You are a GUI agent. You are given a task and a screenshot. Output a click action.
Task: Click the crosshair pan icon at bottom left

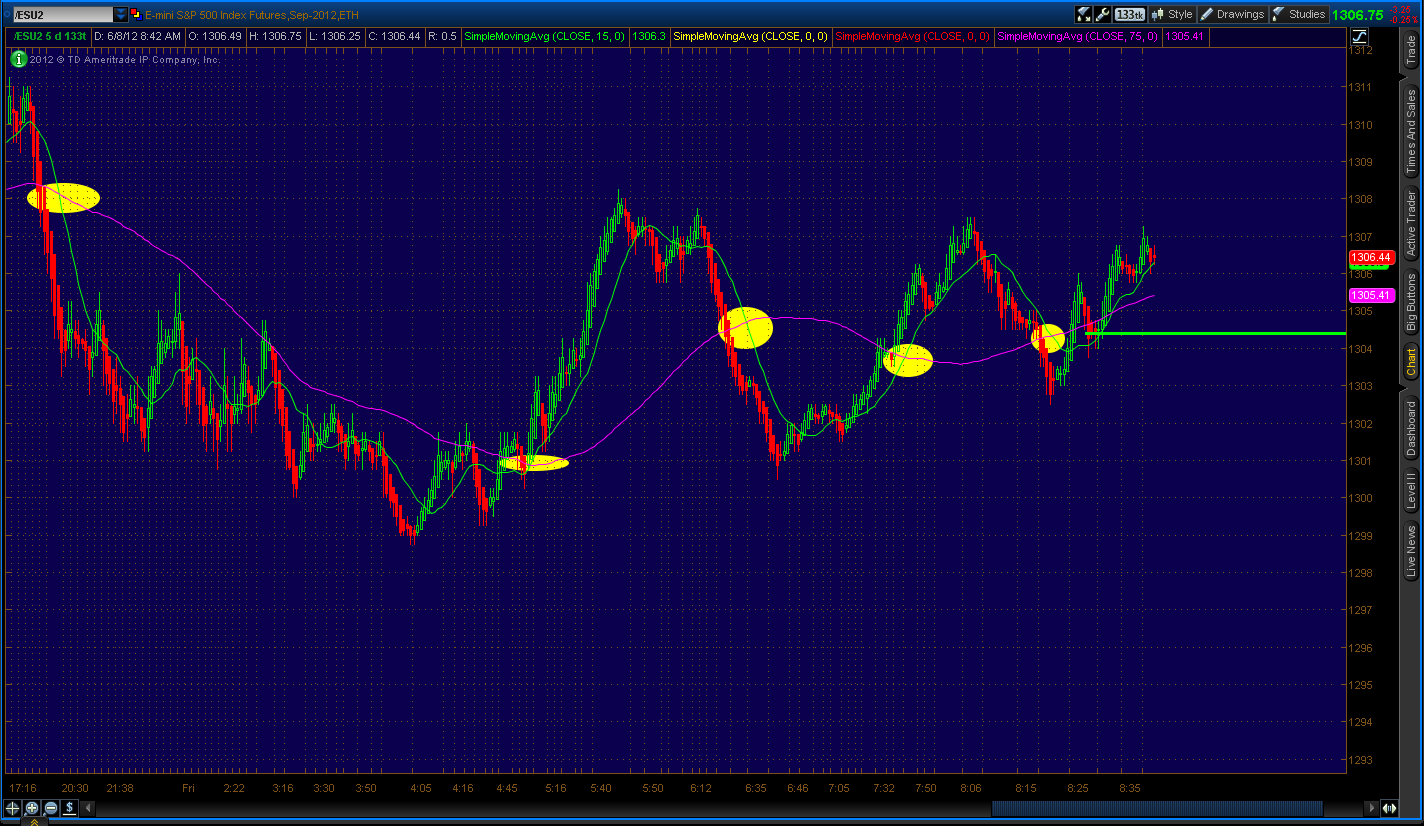13,808
